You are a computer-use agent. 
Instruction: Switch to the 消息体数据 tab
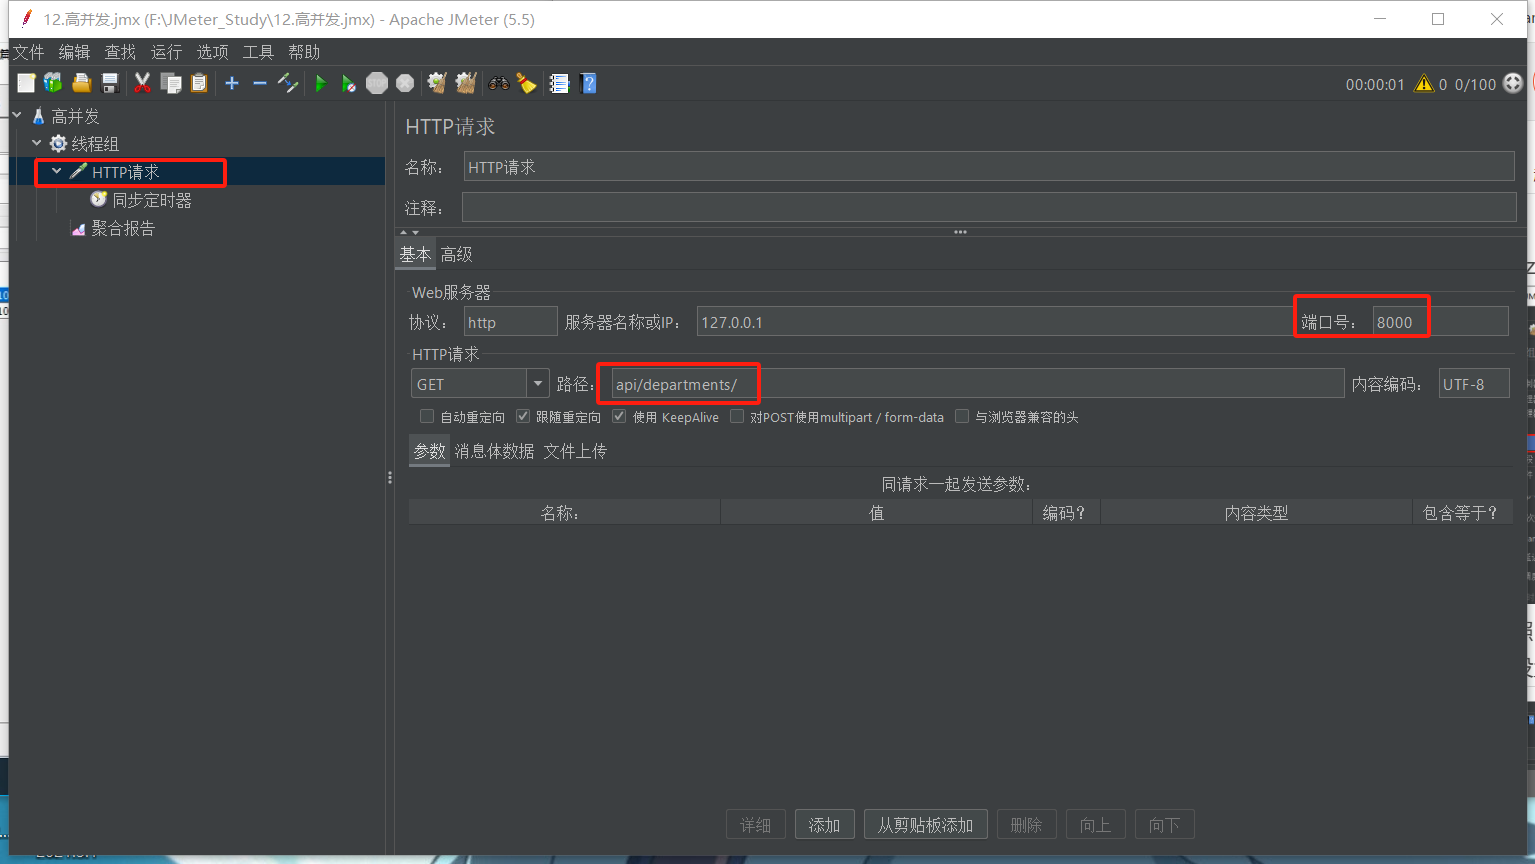(494, 451)
